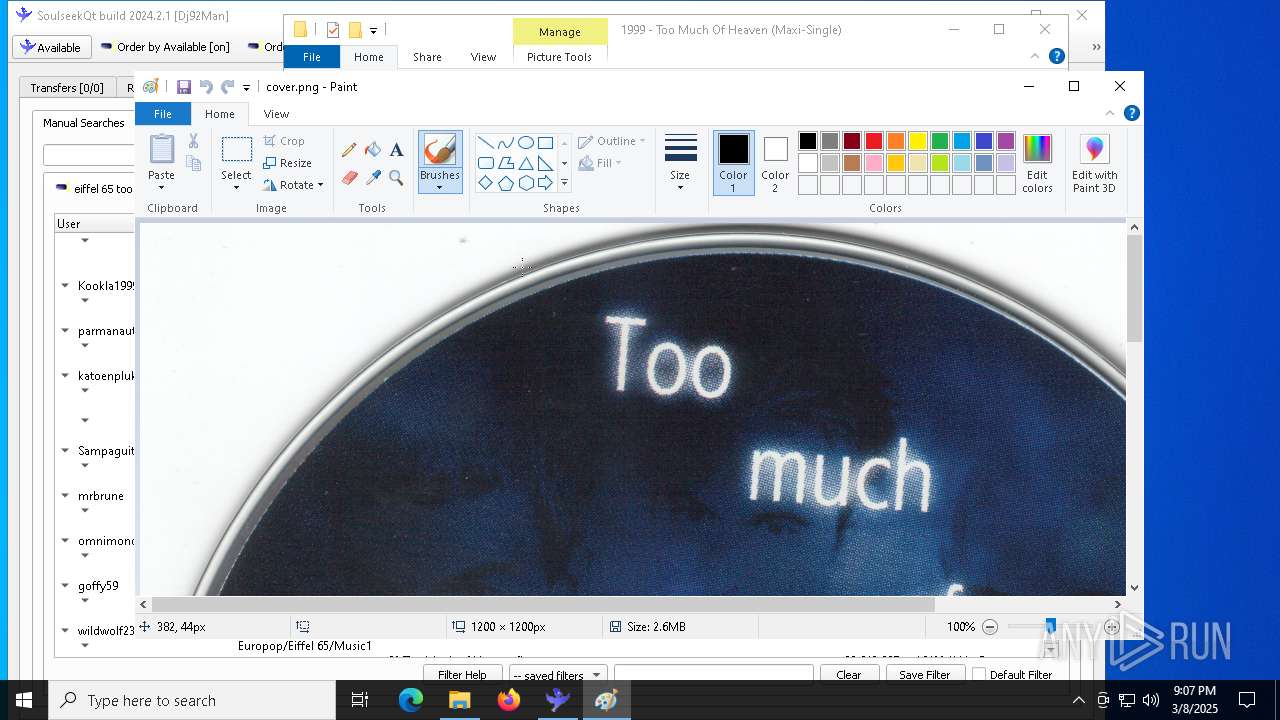Activate Color 2 background selector
Screen dimensions: 1280x720
[x=775, y=164]
